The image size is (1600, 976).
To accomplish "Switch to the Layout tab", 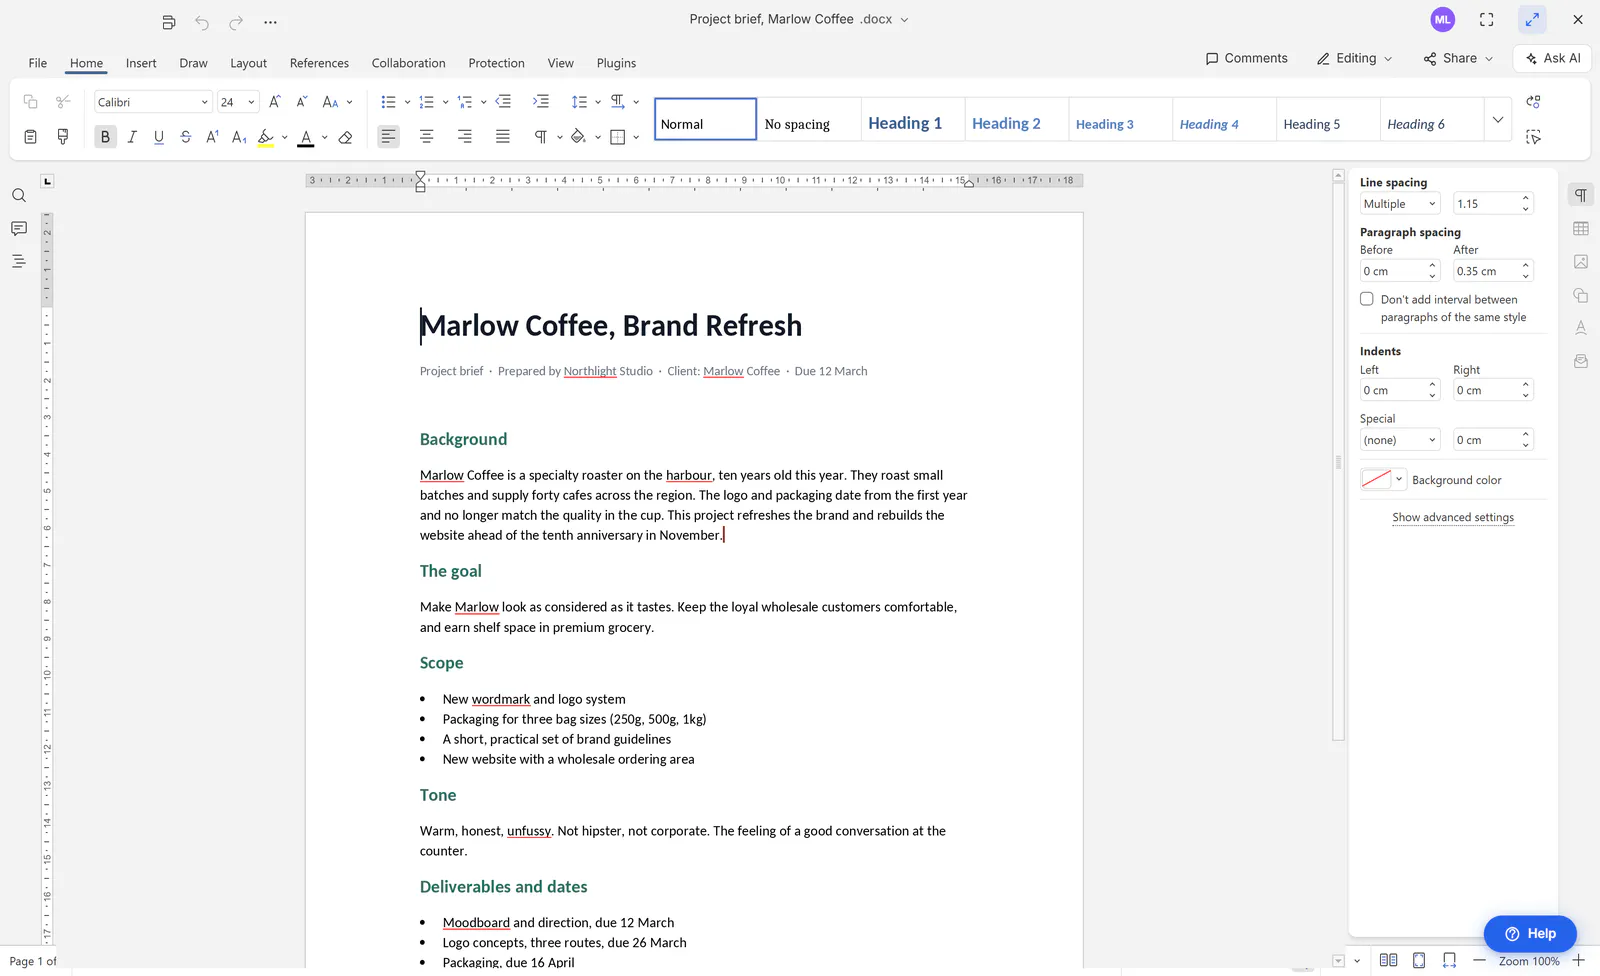I will point(248,63).
